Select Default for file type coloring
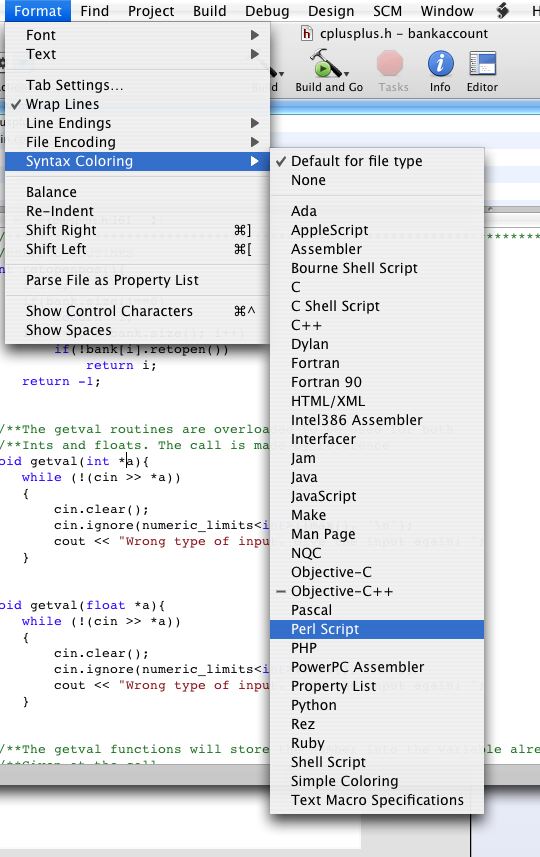The image size is (540, 857). click(x=377, y=161)
